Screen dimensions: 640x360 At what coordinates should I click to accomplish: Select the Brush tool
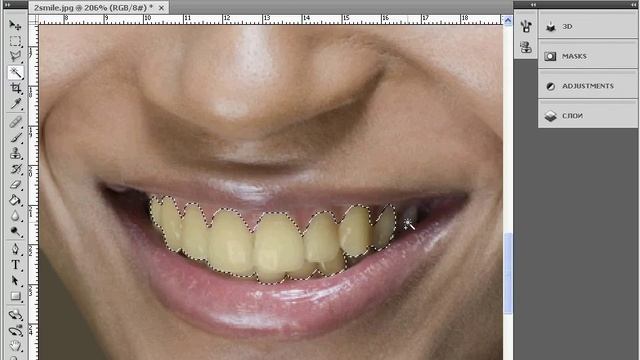tap(16, 138)
